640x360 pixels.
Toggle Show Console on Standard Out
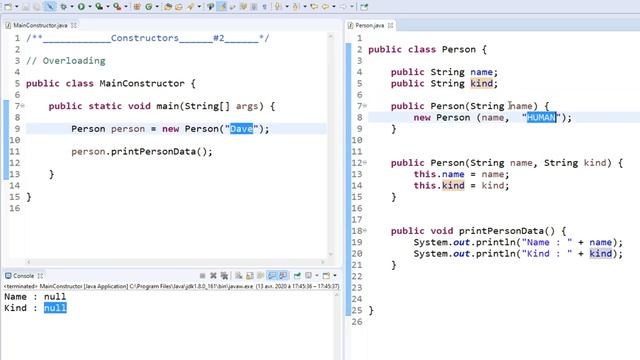(272, 276)
